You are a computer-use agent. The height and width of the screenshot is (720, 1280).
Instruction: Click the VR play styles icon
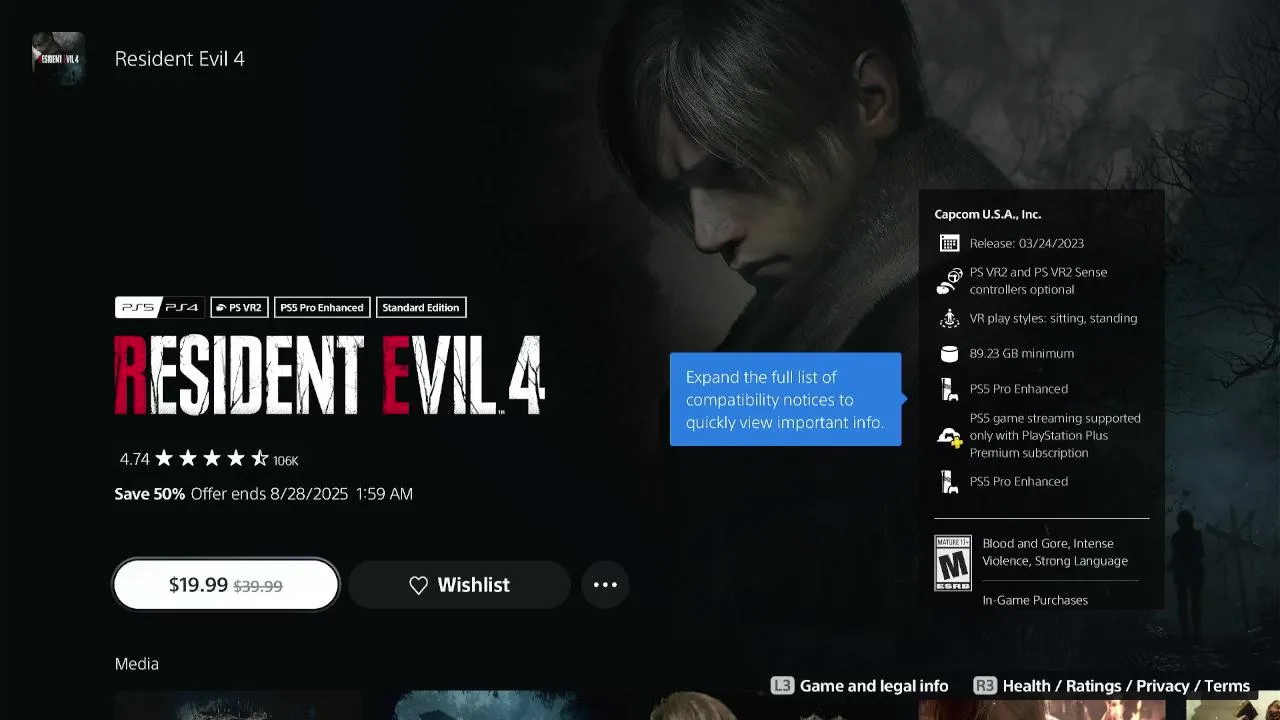click(x=949, y=318)
